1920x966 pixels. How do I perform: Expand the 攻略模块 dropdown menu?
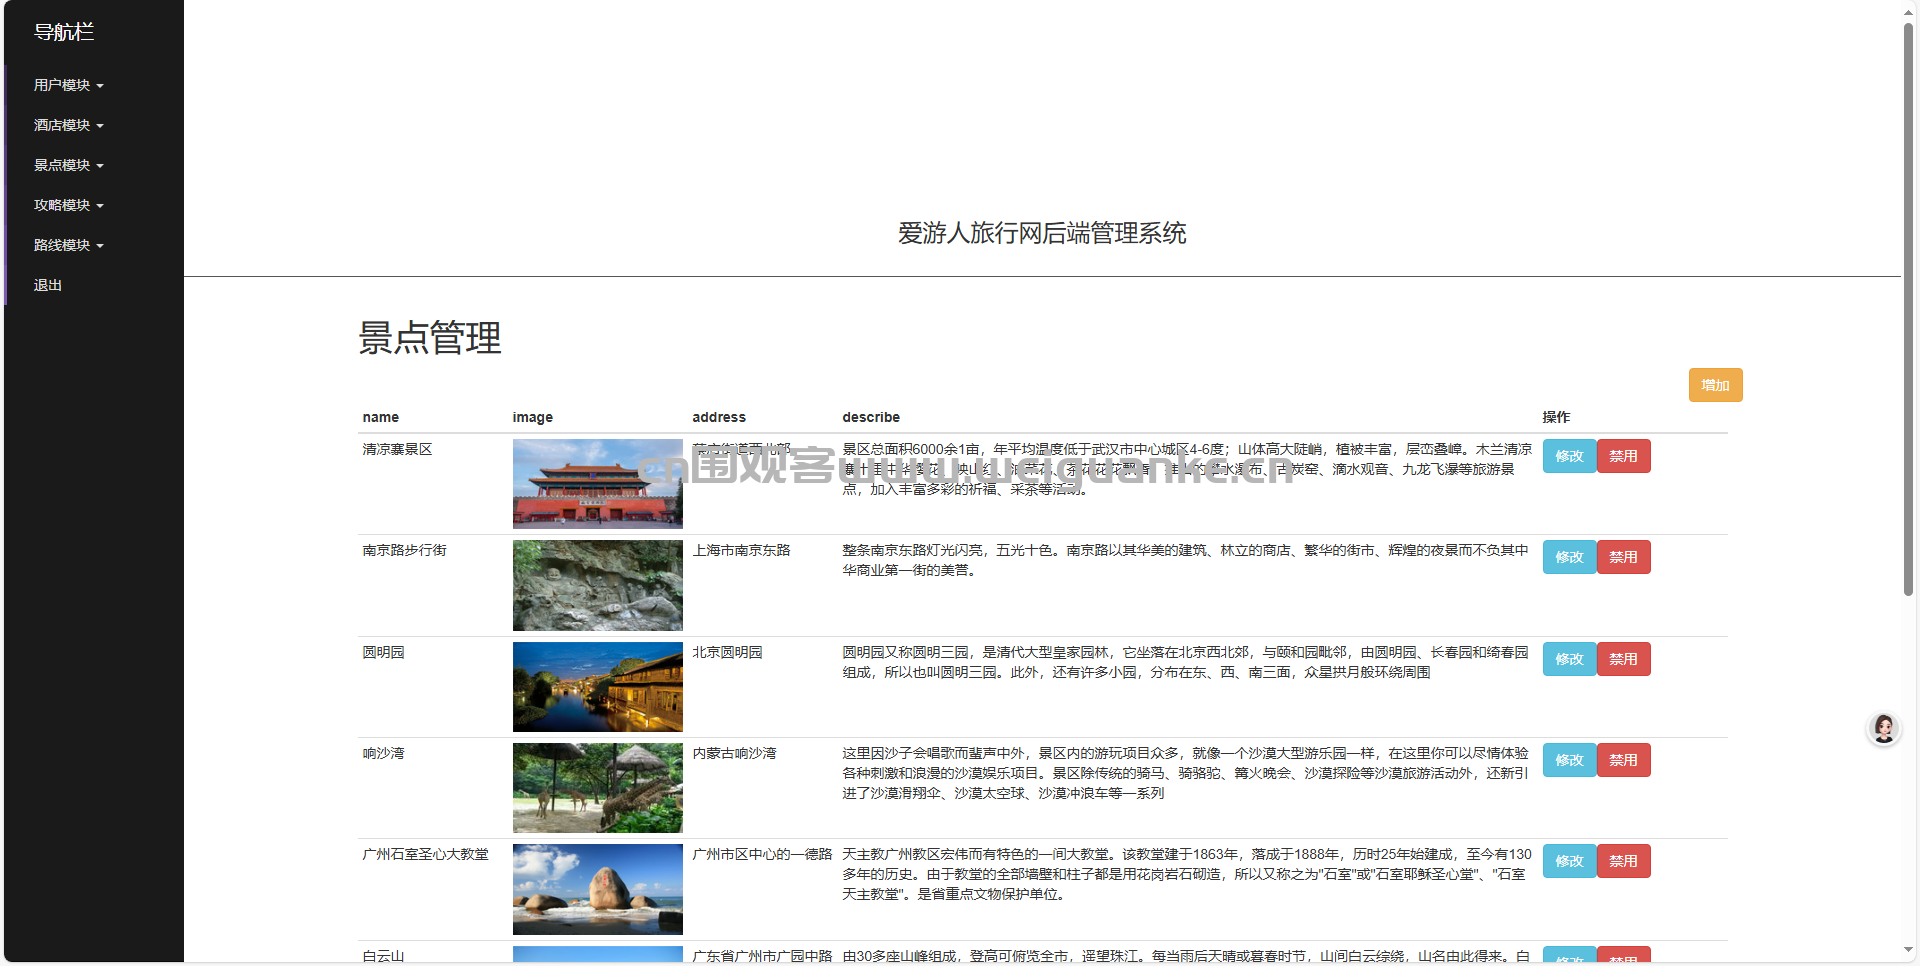[x=69, y=205]
